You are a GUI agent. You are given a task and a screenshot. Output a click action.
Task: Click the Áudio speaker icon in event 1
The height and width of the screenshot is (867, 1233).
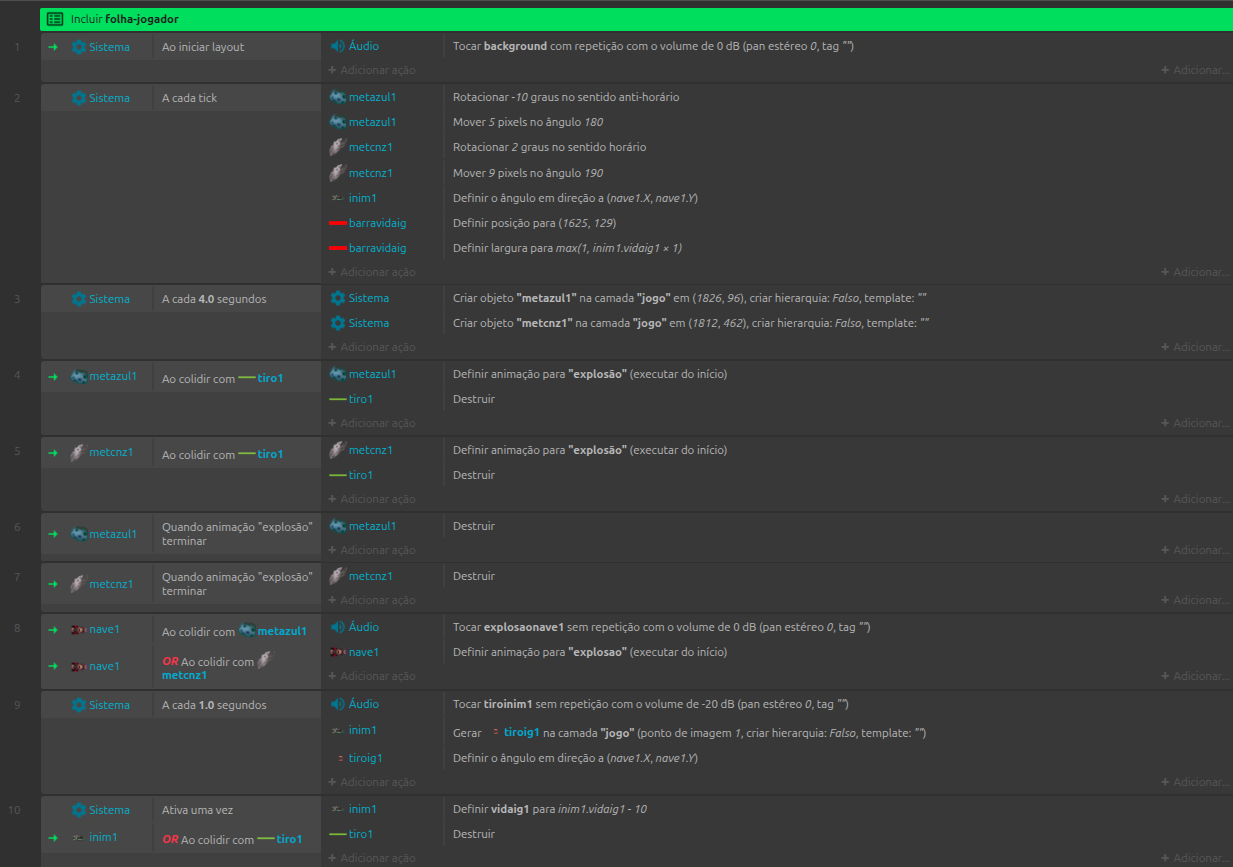(338, 46)
